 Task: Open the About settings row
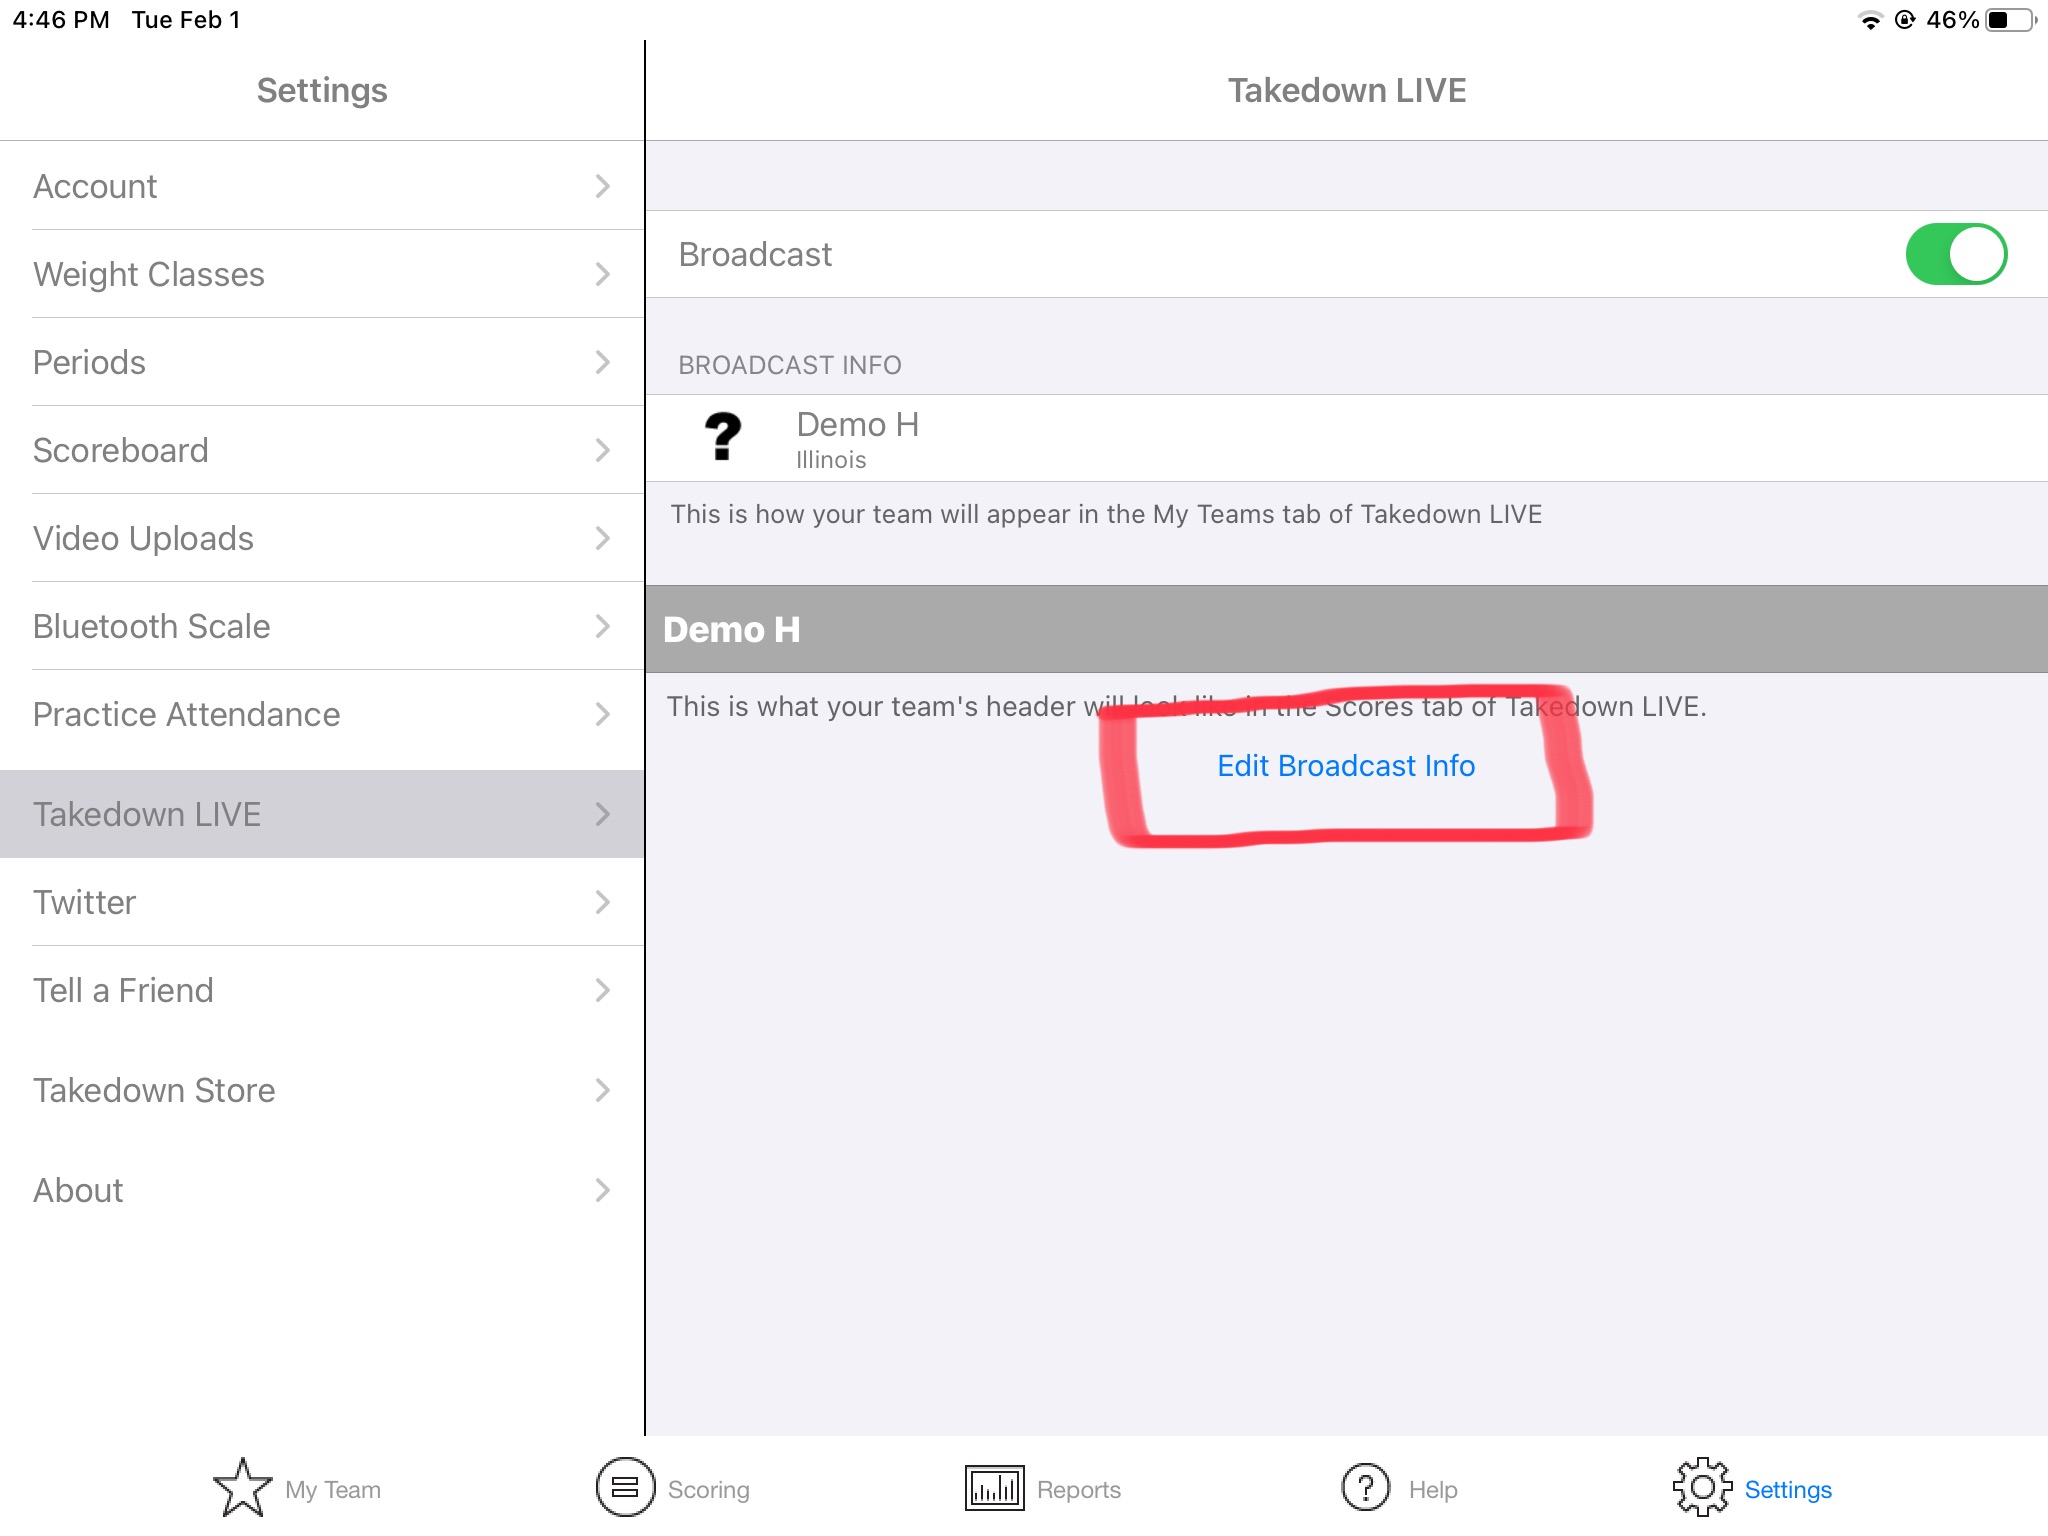tap(322, 1190)
